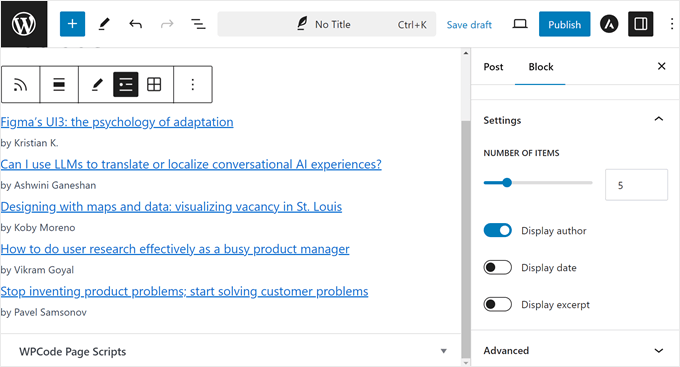The height and width of the screenshot is (367, 680).
Task: Open the editor Options menu
Action: (x=671, y=24)
